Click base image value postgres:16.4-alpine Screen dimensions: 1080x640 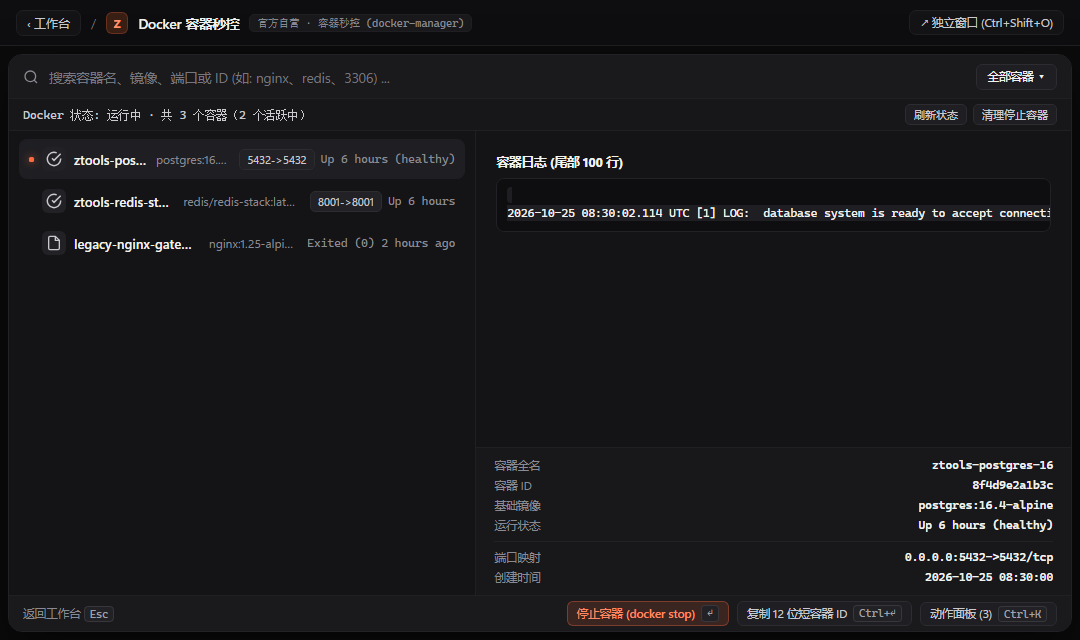pos(985,505)
